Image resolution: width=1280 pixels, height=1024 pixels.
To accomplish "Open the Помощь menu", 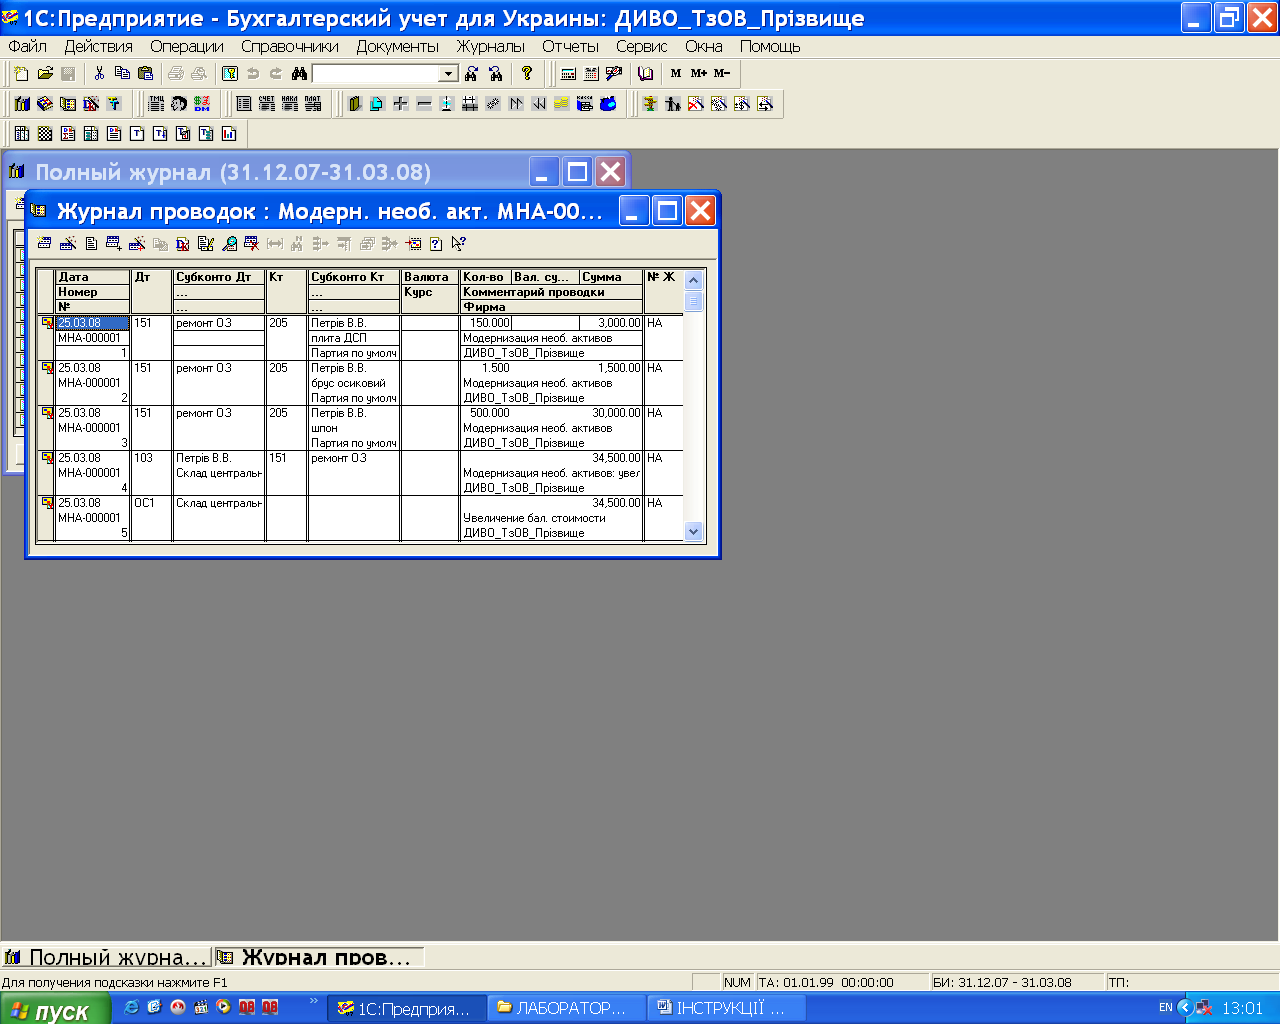I will [770, 46].
